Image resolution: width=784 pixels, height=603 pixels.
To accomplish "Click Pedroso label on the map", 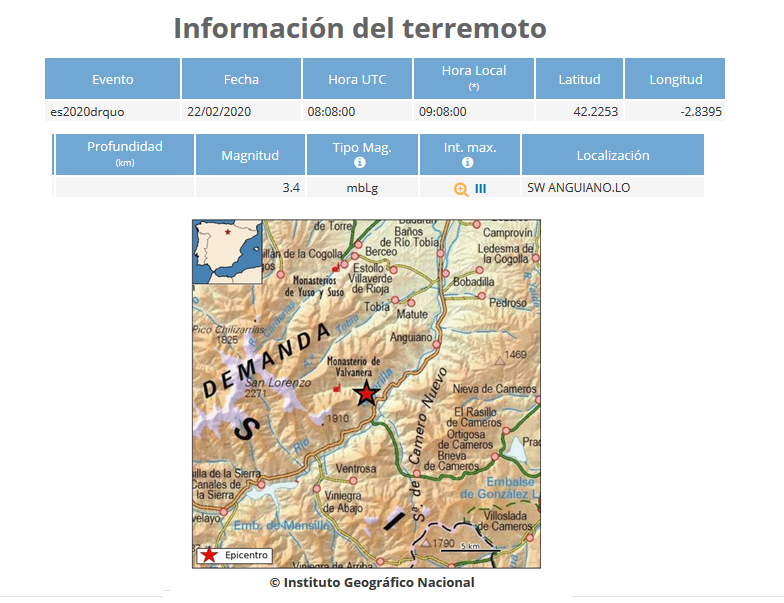I will [508, 302].
